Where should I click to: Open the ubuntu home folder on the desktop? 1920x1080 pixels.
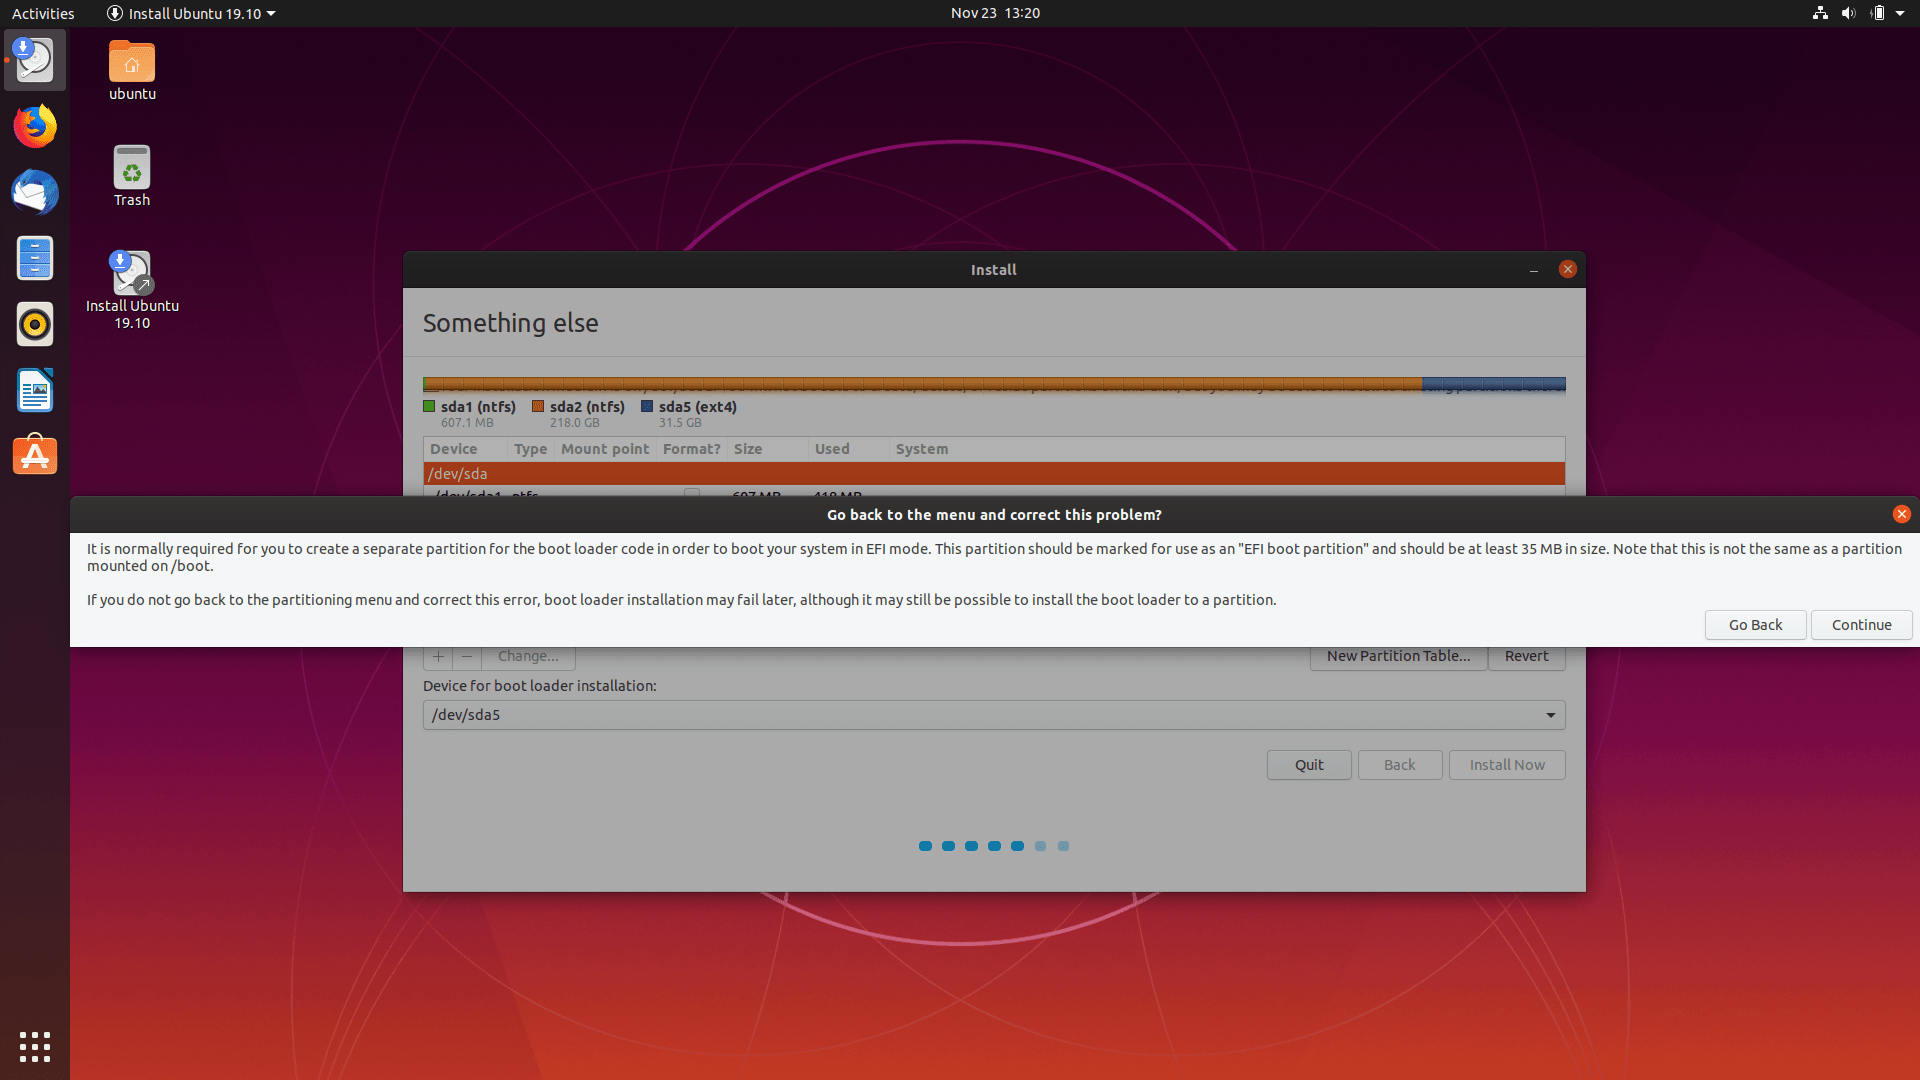pos(132,70)
